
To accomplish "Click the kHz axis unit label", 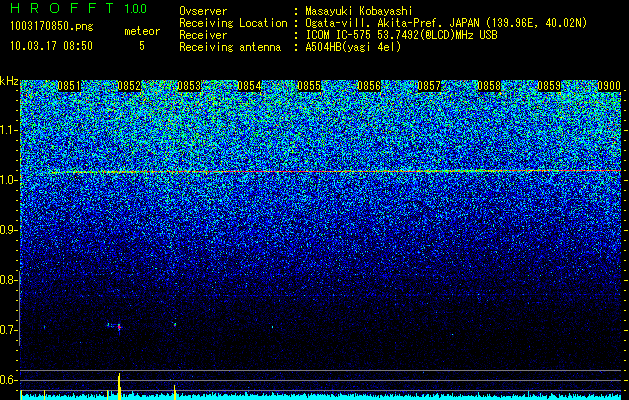I will coord(9,81).
